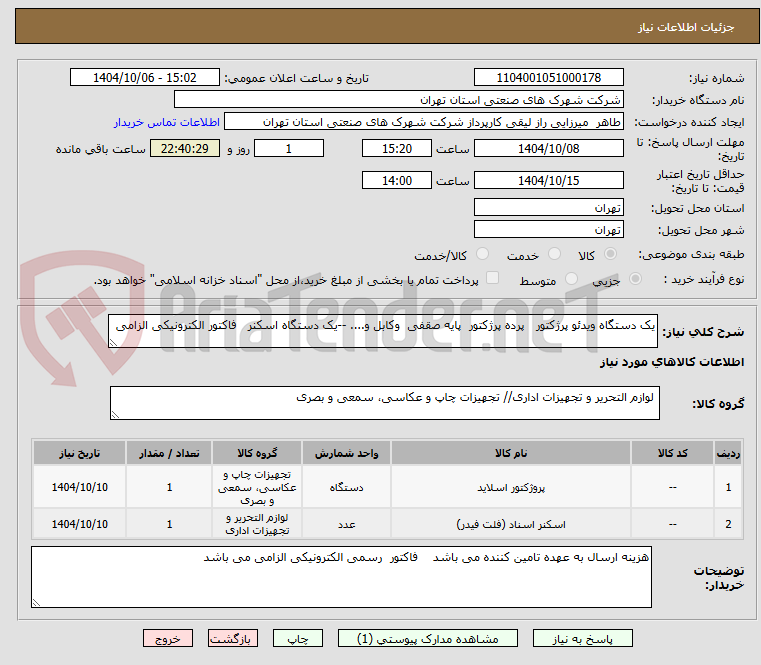Click the response deadline date field 1404/10/08
Image resolution: width=761 pixels, height=665 pixels.
548,149
